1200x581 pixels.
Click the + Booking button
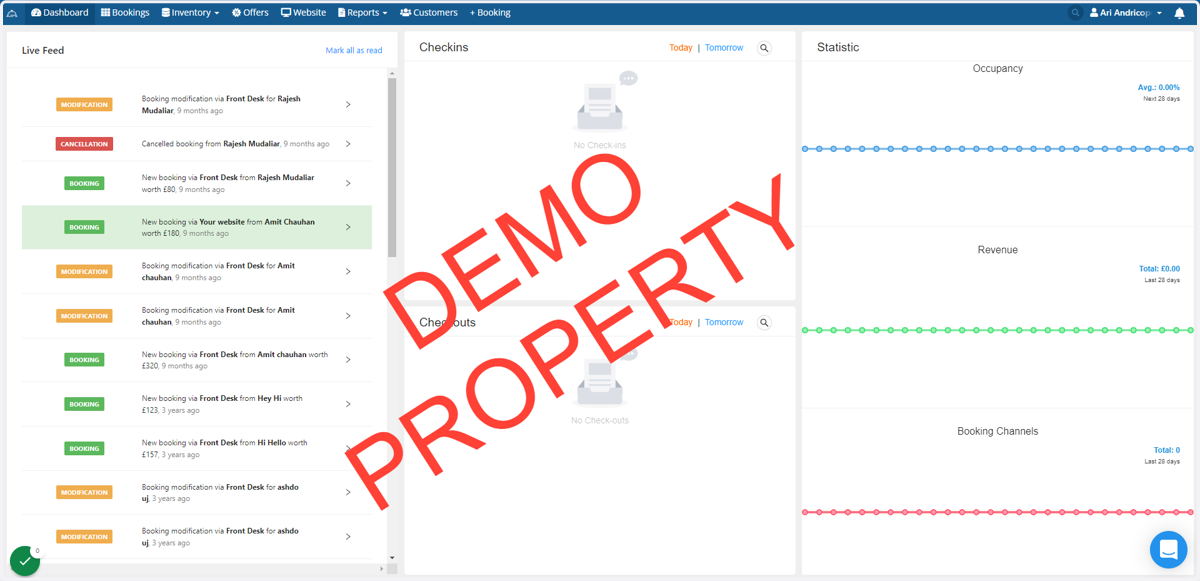(490, 13)
